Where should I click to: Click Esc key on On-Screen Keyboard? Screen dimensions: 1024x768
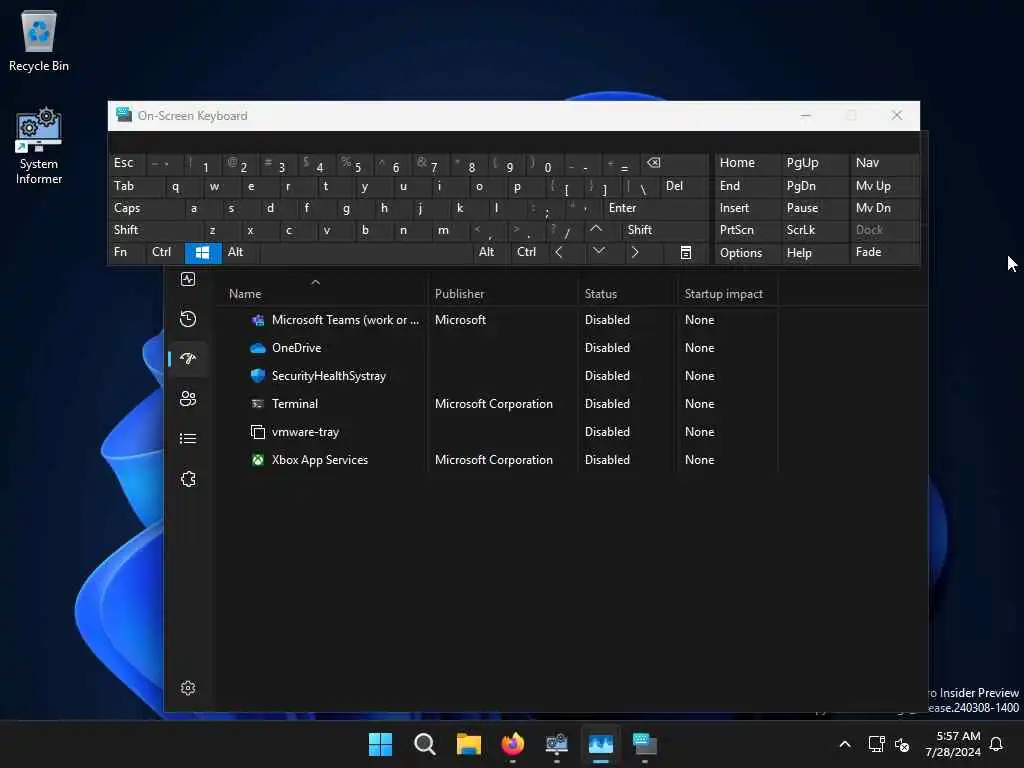(127, 163)
